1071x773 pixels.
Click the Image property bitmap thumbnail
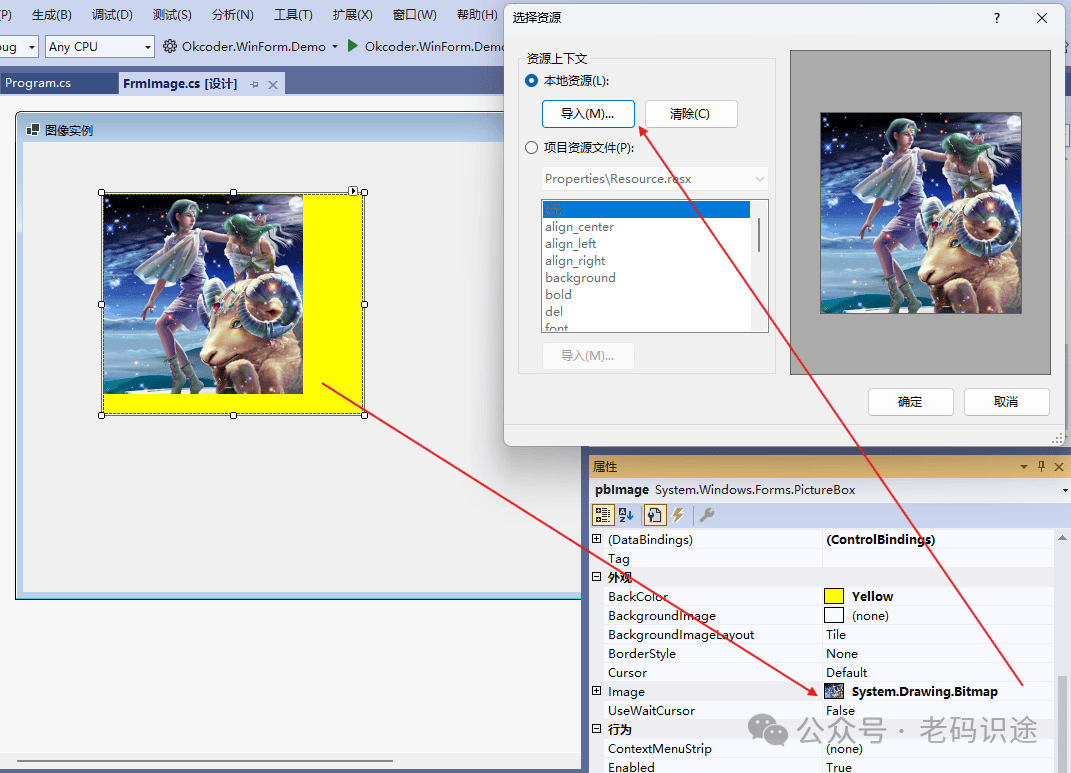point(834,691)
